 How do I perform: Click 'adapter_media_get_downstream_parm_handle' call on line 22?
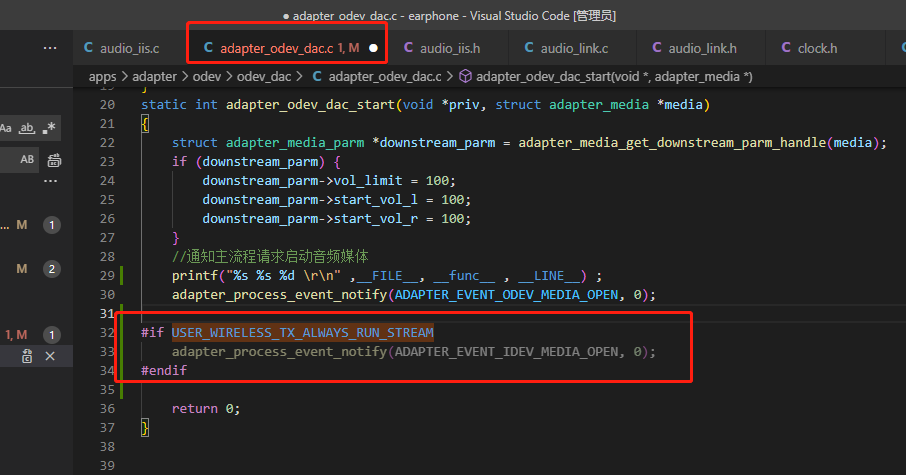point(672,143)
